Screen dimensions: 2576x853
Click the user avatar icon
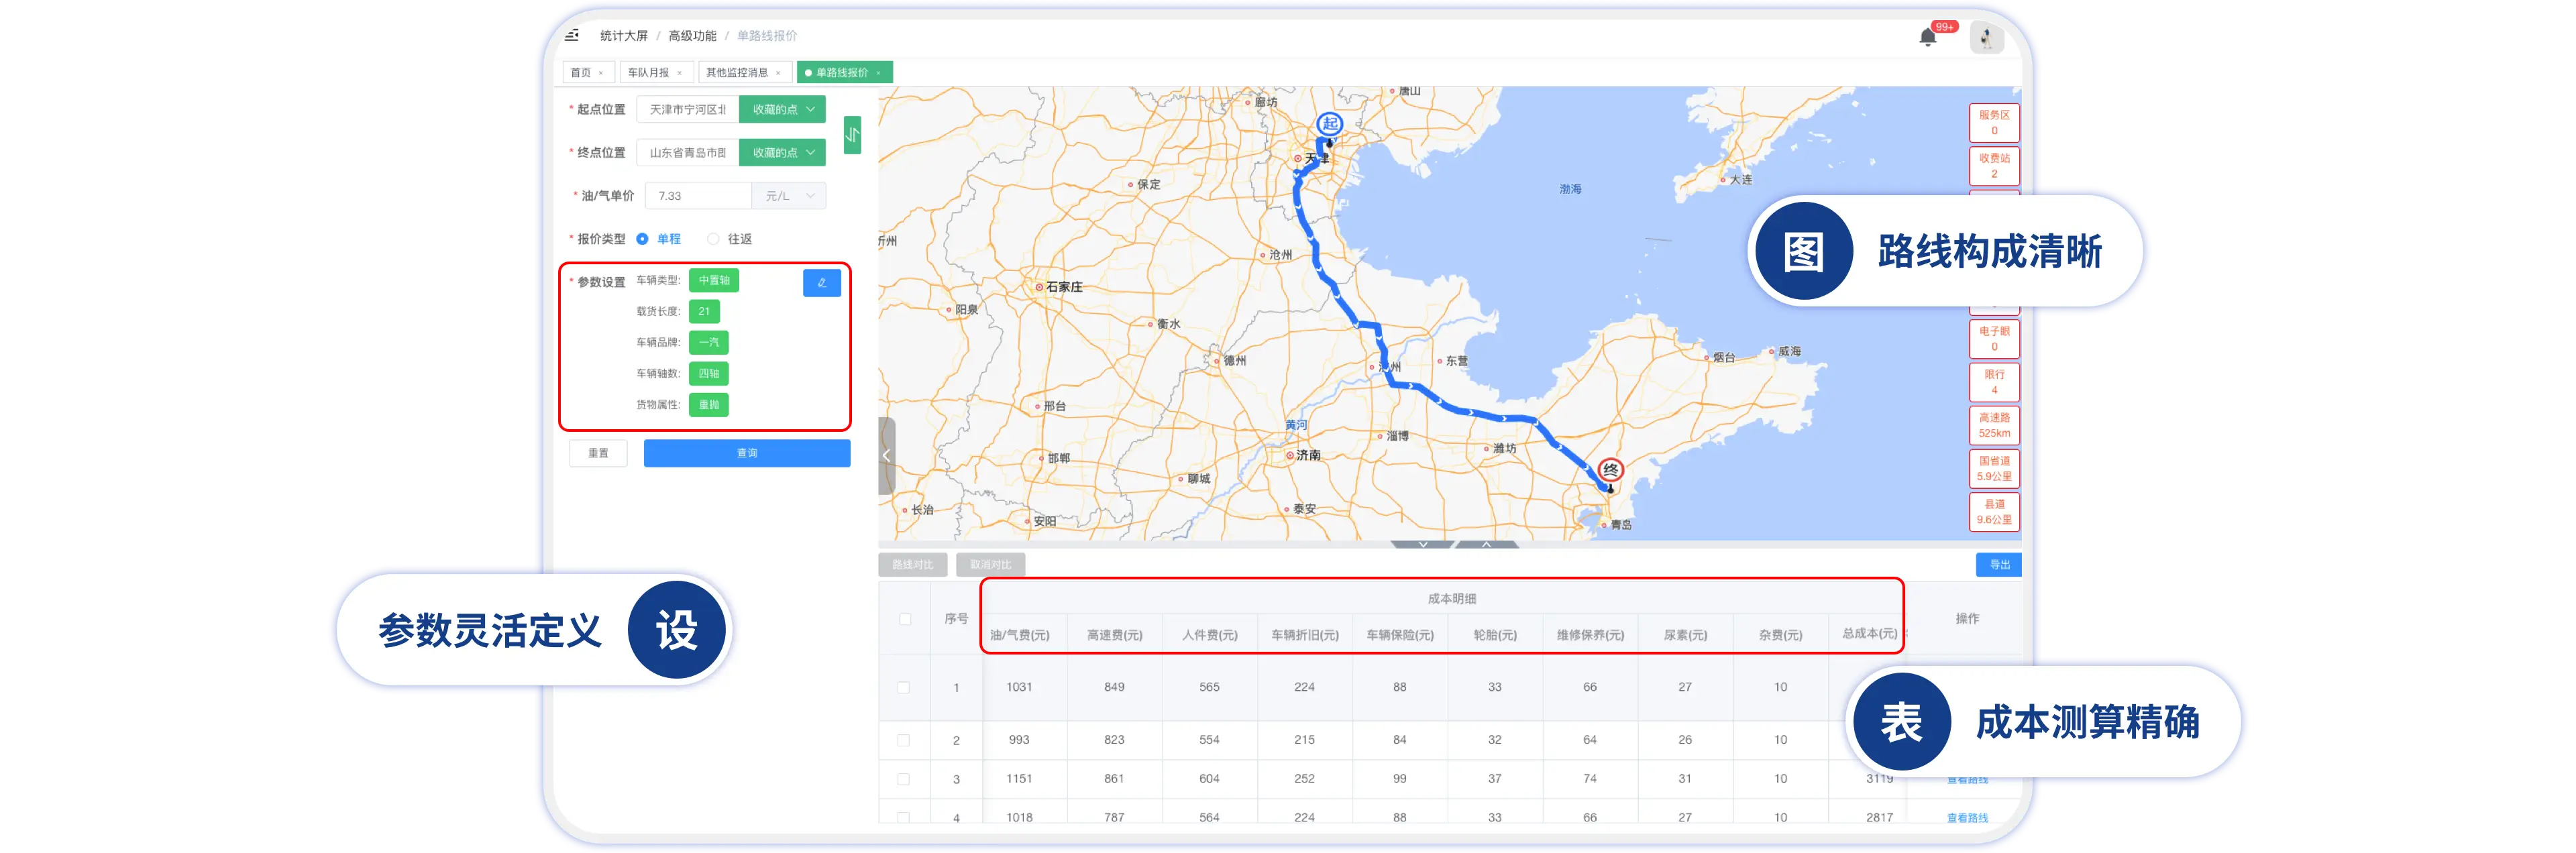coord(1986,38)
